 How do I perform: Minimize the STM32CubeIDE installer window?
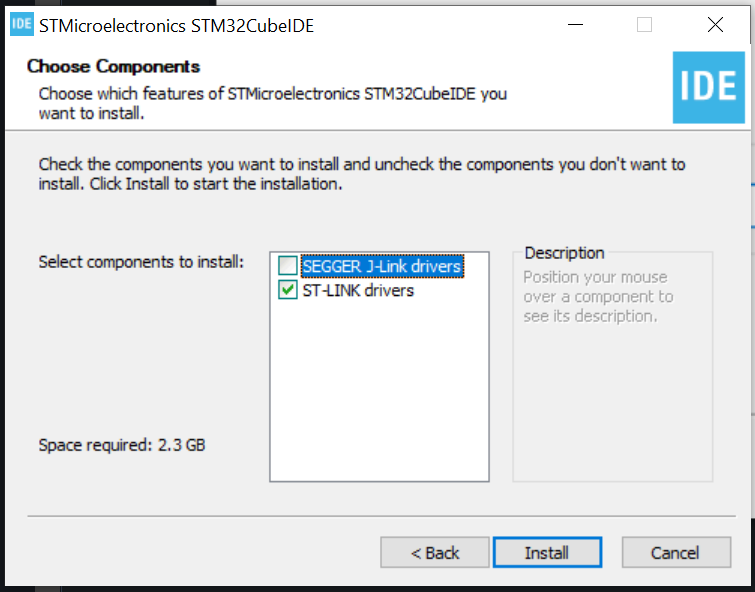(x=575, y=25)
